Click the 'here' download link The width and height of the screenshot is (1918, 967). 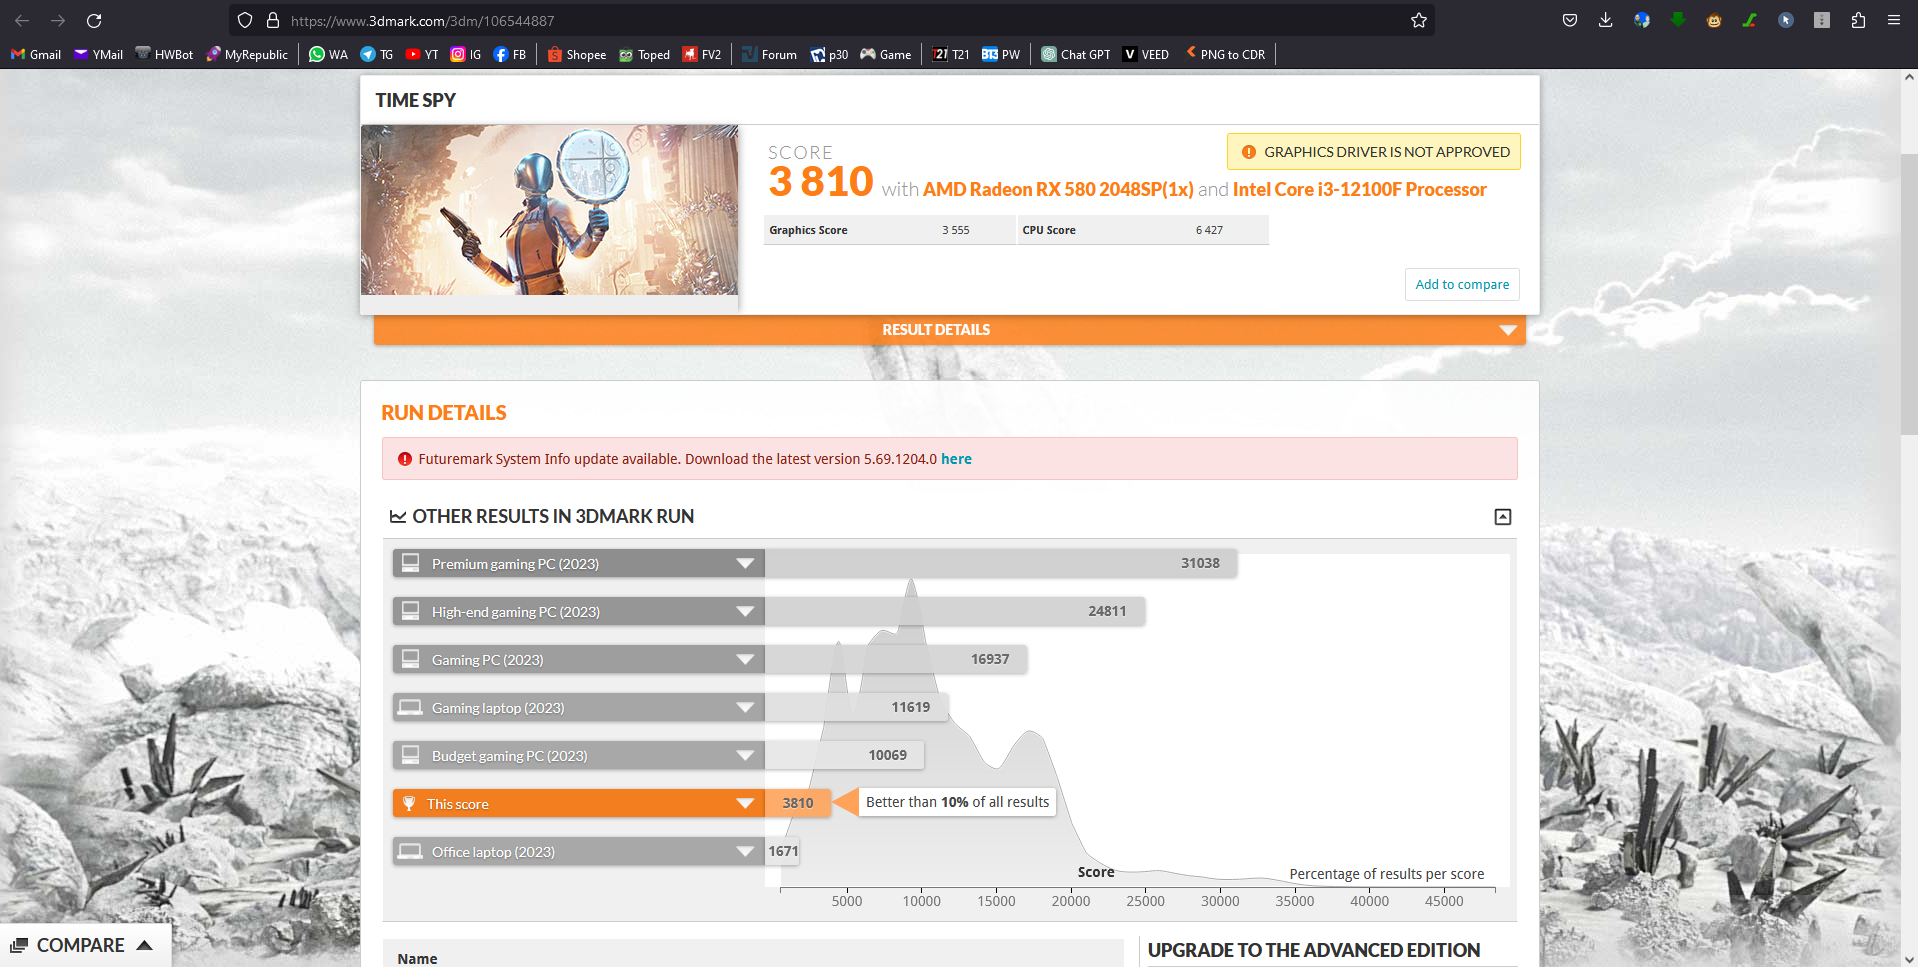point(956,459)
